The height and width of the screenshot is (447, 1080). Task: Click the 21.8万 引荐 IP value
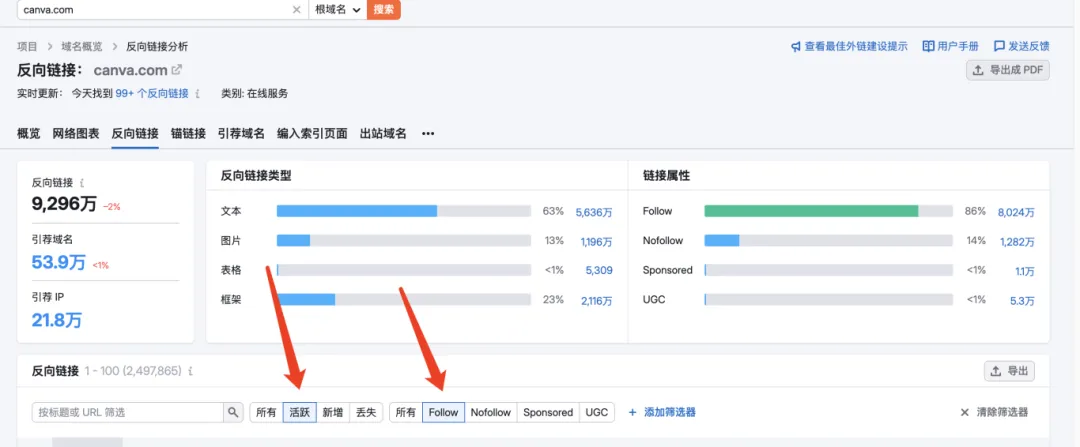pos(56,320)
